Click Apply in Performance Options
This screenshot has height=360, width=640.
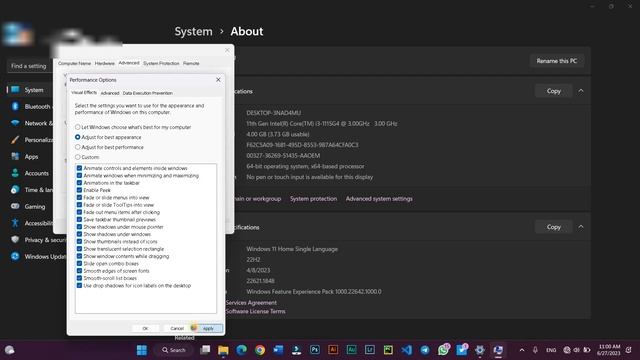coord(208,328)
